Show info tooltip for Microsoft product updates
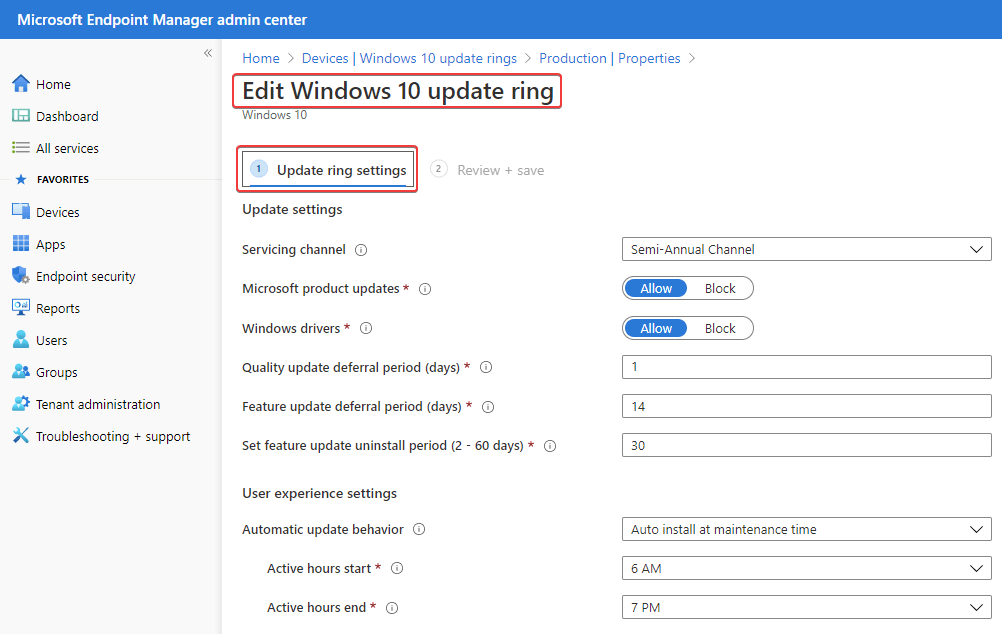This screenshot has width=1002, height=634. (425, 289)
